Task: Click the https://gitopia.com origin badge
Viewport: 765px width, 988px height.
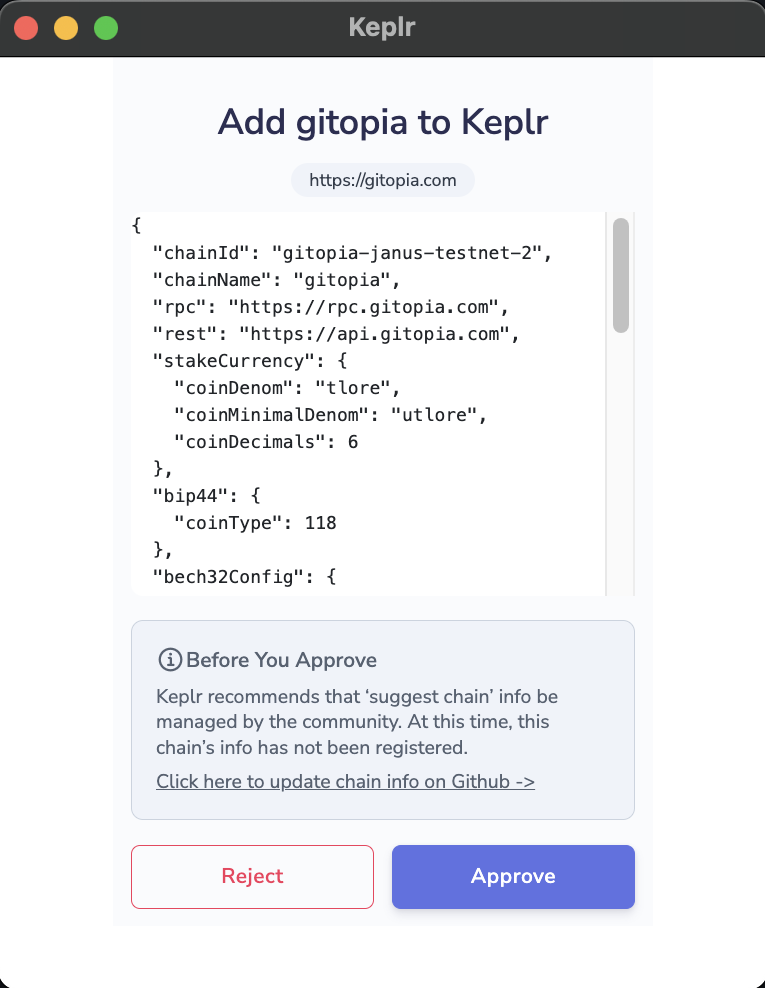Action: [x=382, y=180]
